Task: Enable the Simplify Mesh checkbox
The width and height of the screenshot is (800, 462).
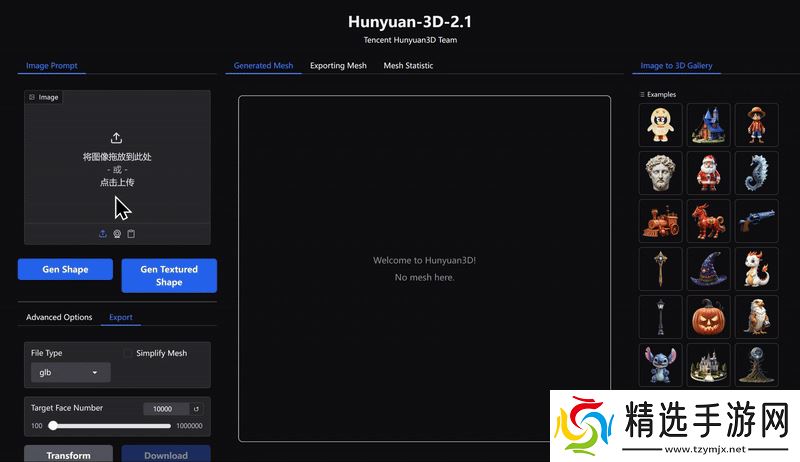Action: click(128, 353)
